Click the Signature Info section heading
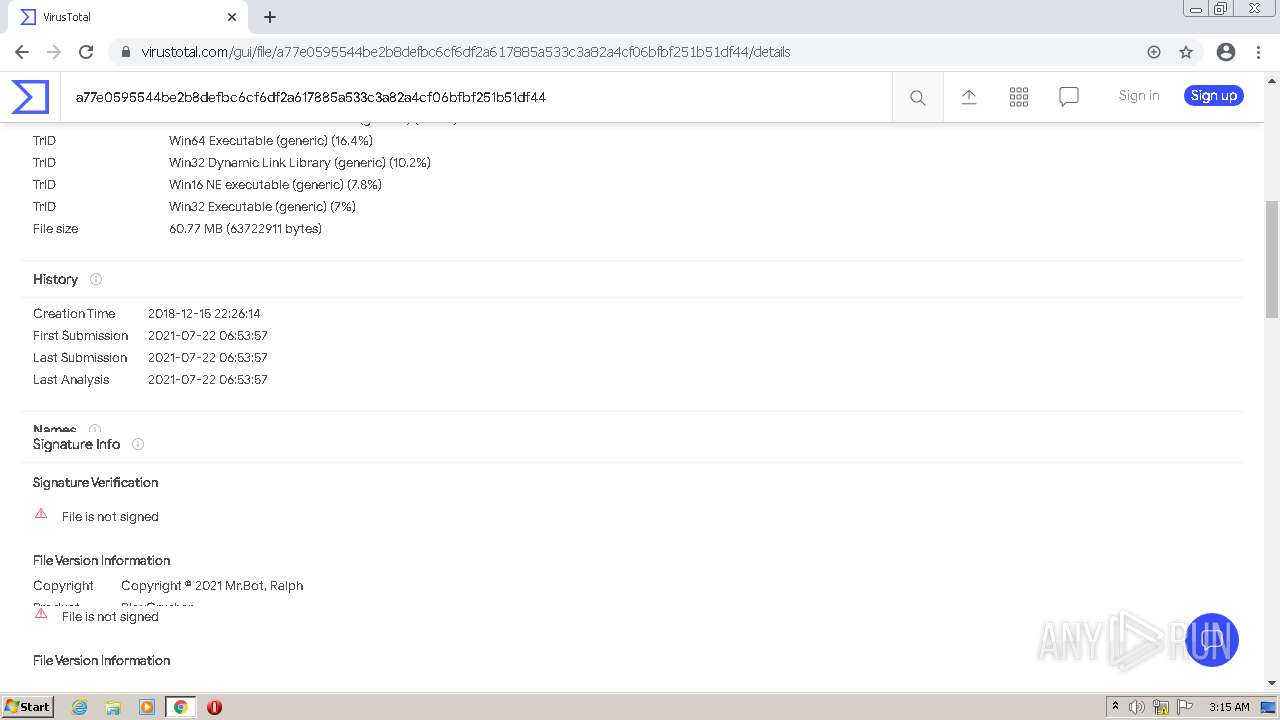 [76, 444]
